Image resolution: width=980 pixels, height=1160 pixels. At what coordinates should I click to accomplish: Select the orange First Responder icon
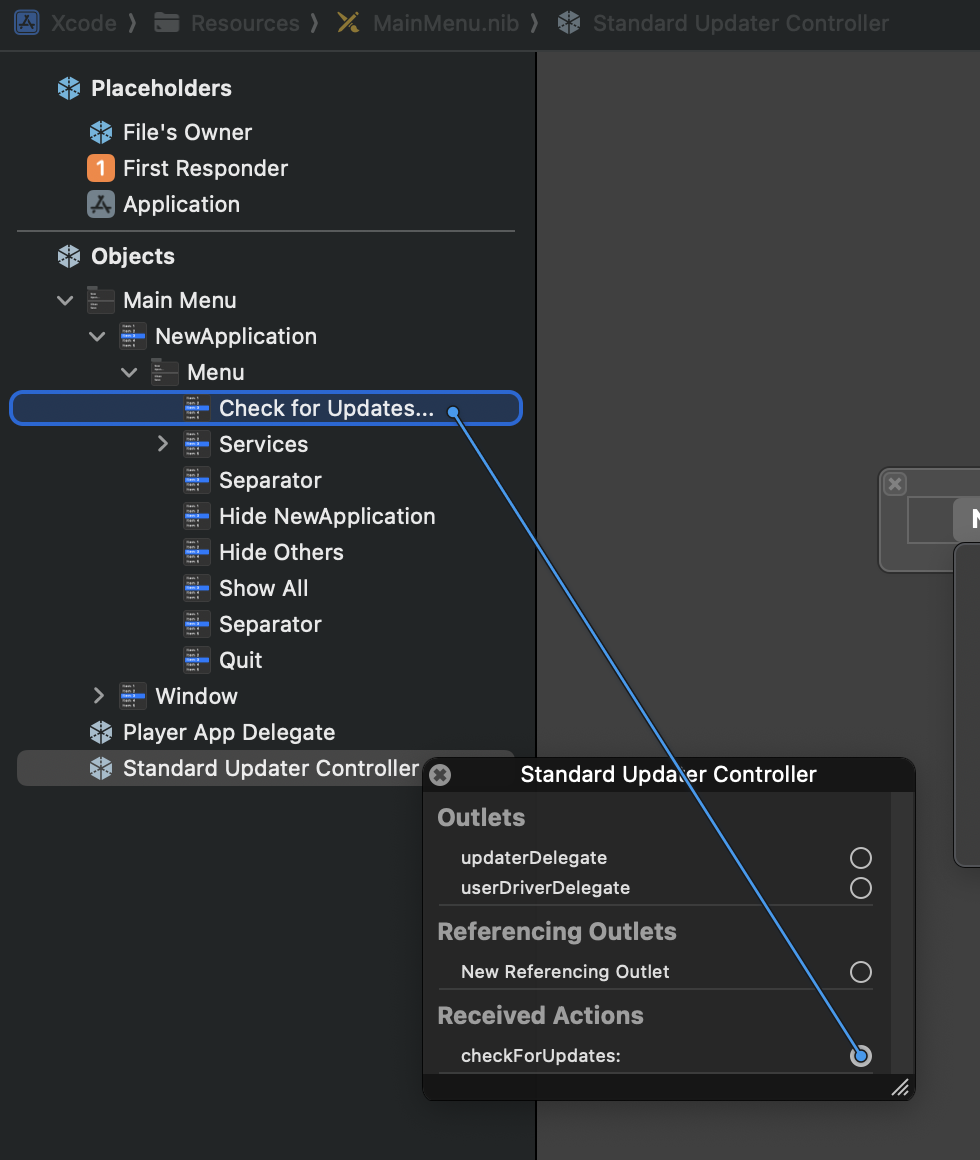101,168
